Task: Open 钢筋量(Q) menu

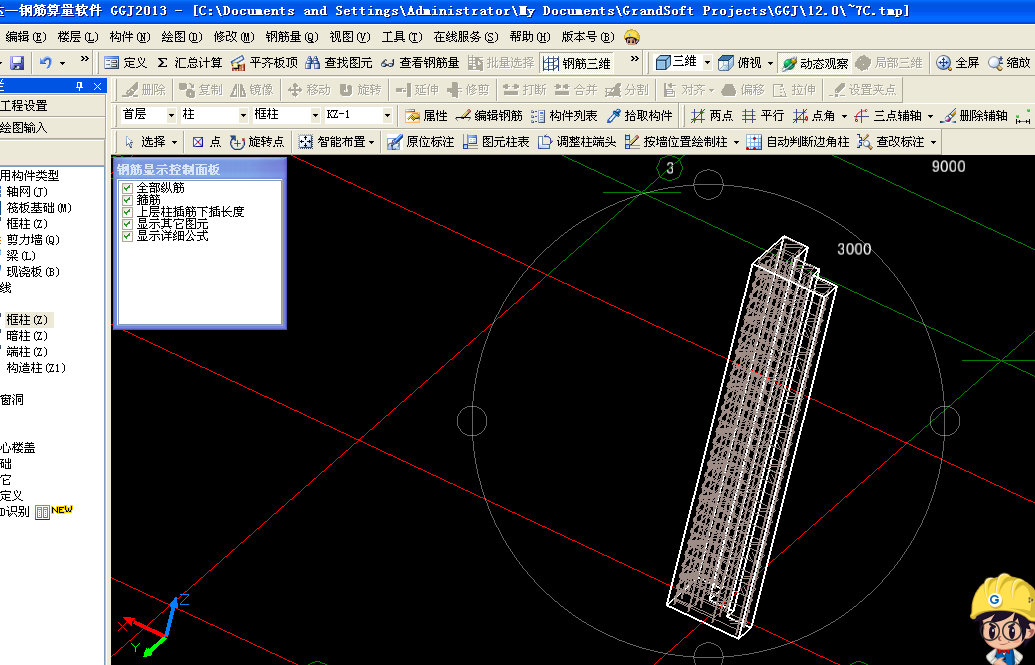Action: click(292, 37)
